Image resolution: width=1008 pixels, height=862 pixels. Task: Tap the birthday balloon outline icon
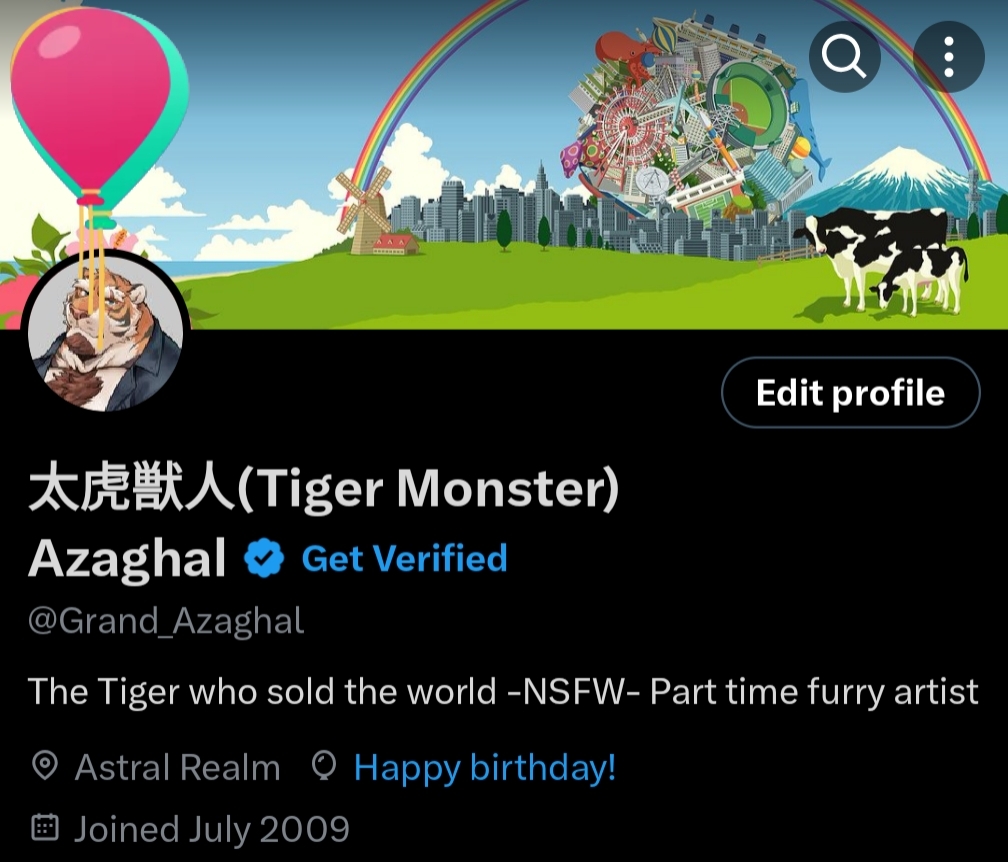point(323,766)
